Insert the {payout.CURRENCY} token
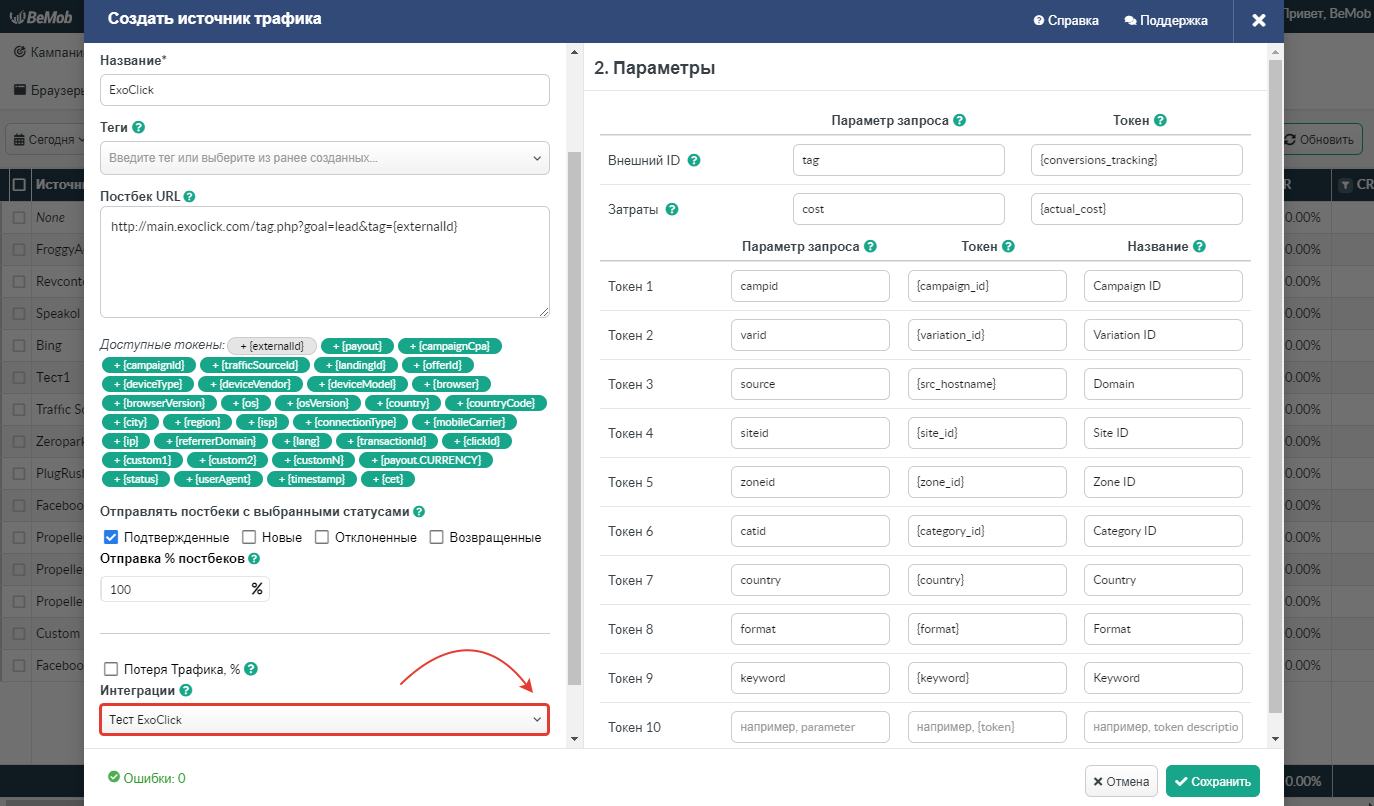Viewport: 1374px width, 806px height. point(425,460)
